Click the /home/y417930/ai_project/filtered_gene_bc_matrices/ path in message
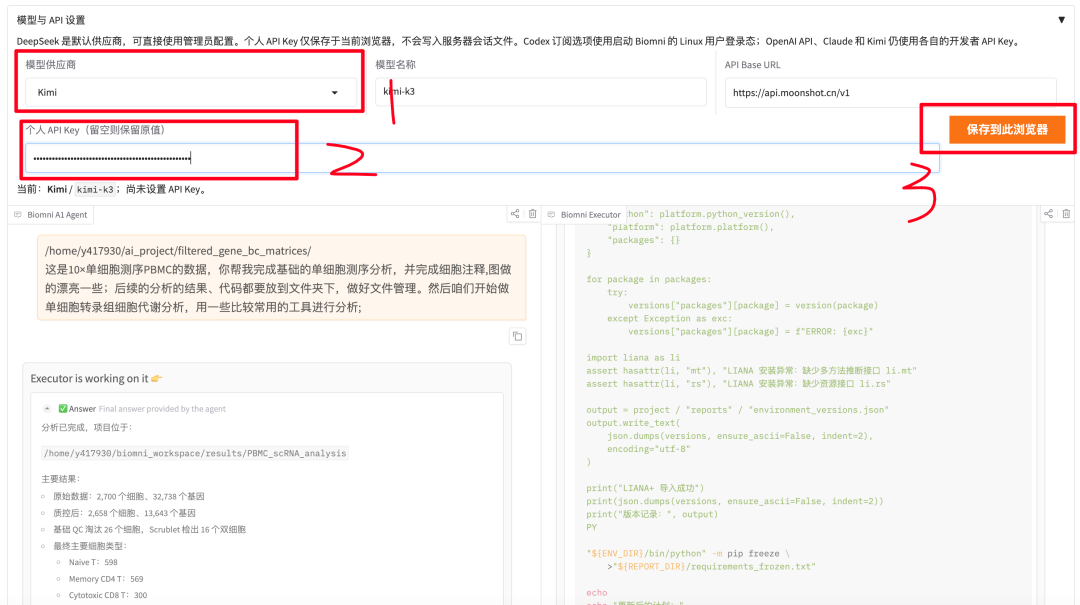 [x=178, y=251]
